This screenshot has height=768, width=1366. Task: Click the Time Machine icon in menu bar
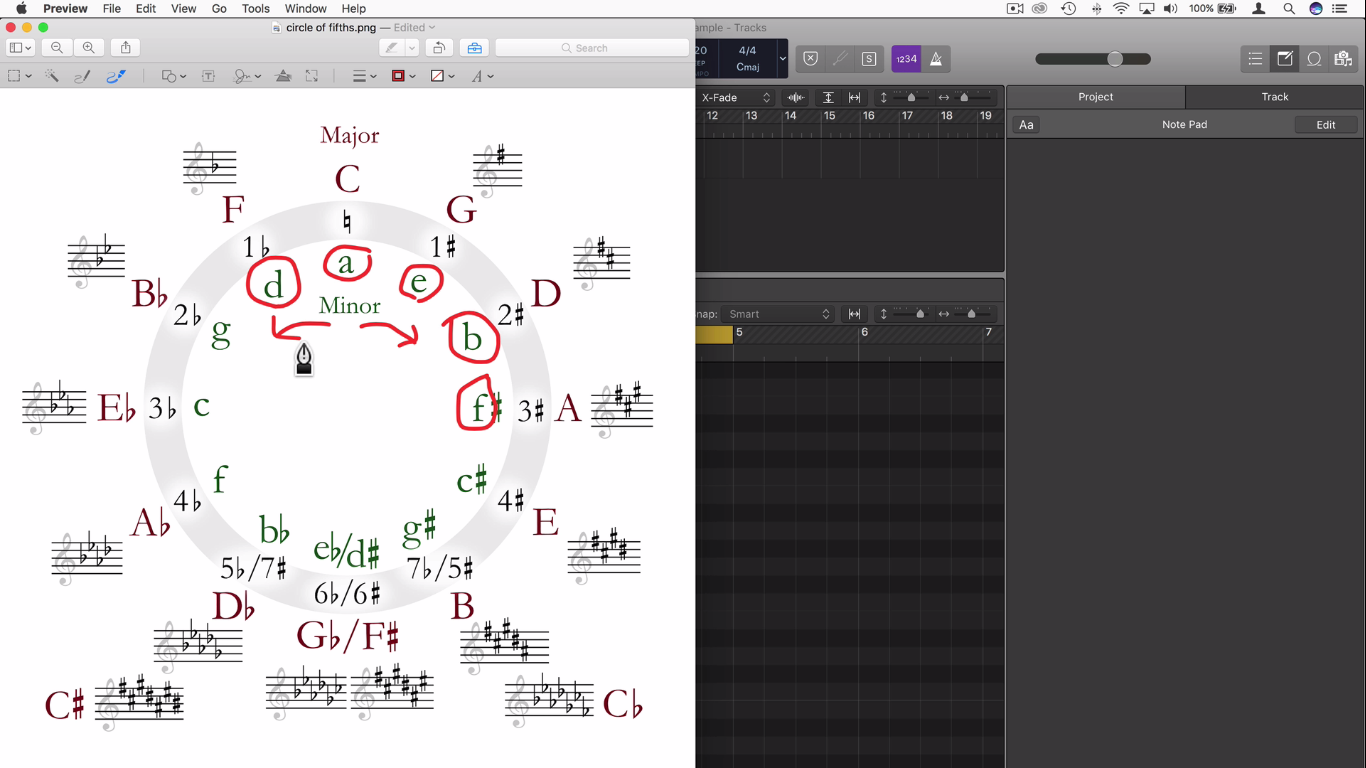[1069, 9]
